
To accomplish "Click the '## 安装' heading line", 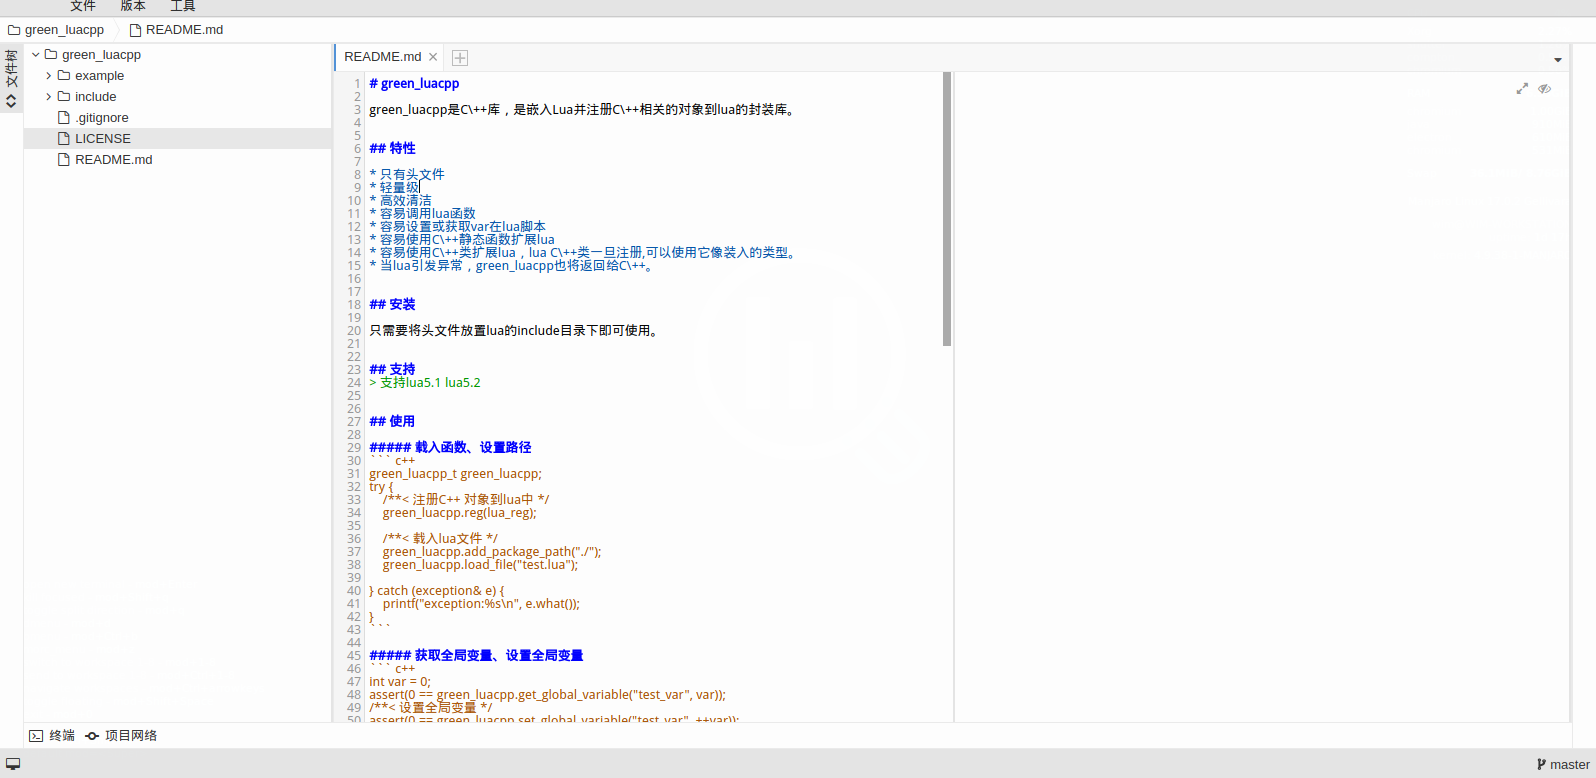I will 392,305.
